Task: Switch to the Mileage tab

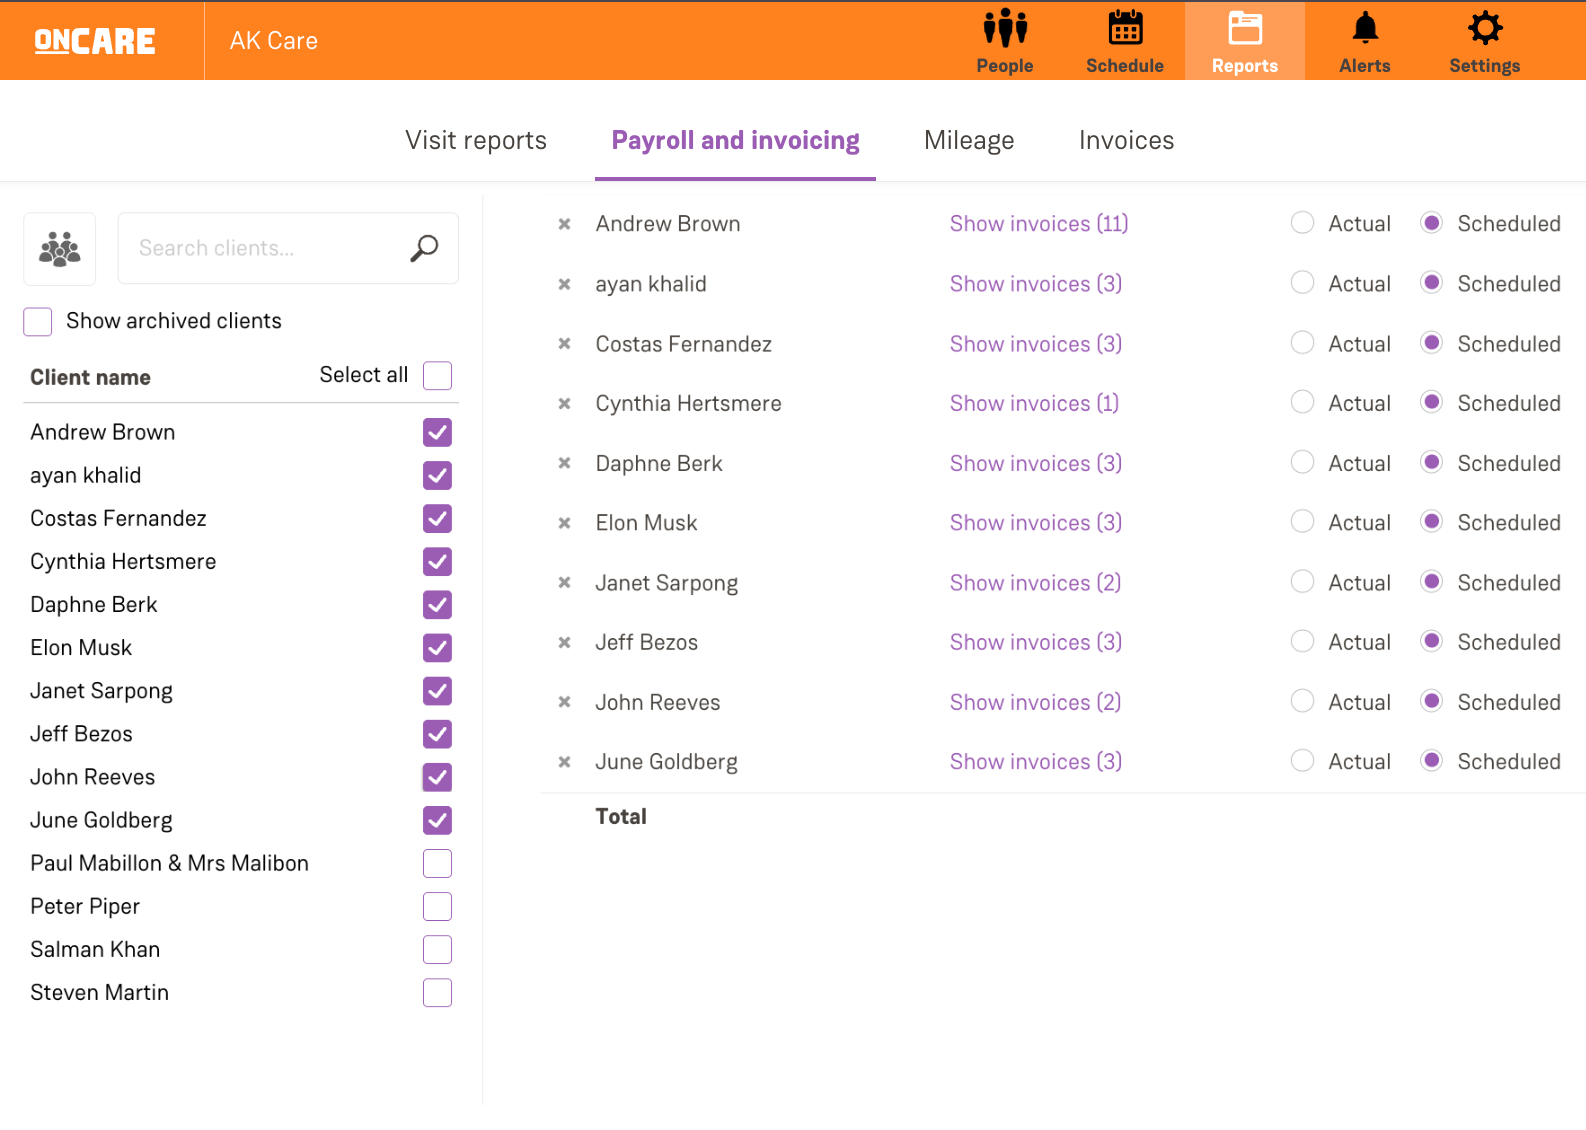Action: pos(968,141)
